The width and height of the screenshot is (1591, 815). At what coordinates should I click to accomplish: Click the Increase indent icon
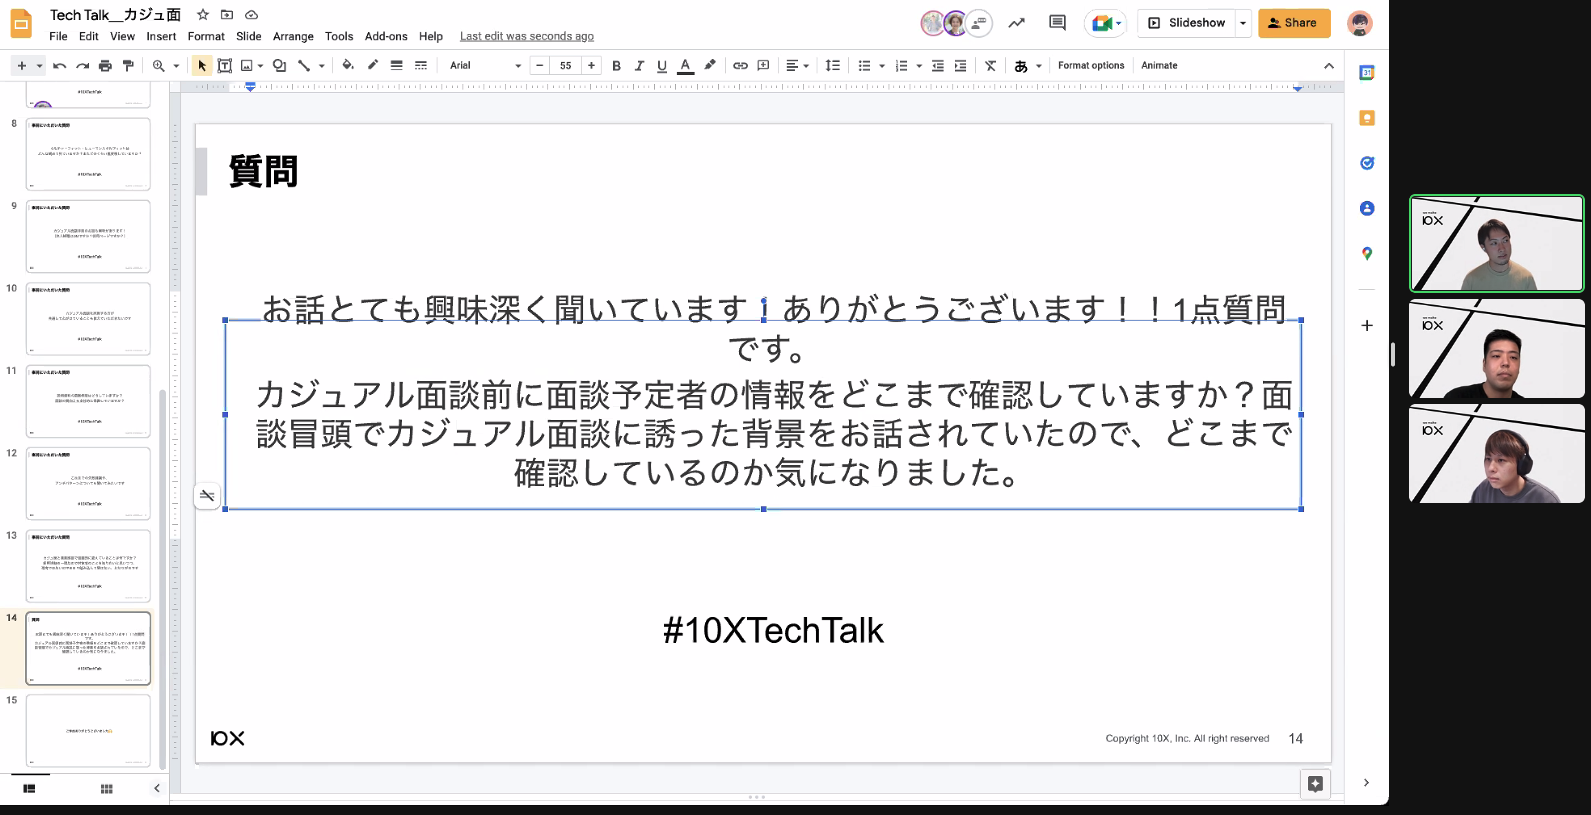click(x=960, y=66)
